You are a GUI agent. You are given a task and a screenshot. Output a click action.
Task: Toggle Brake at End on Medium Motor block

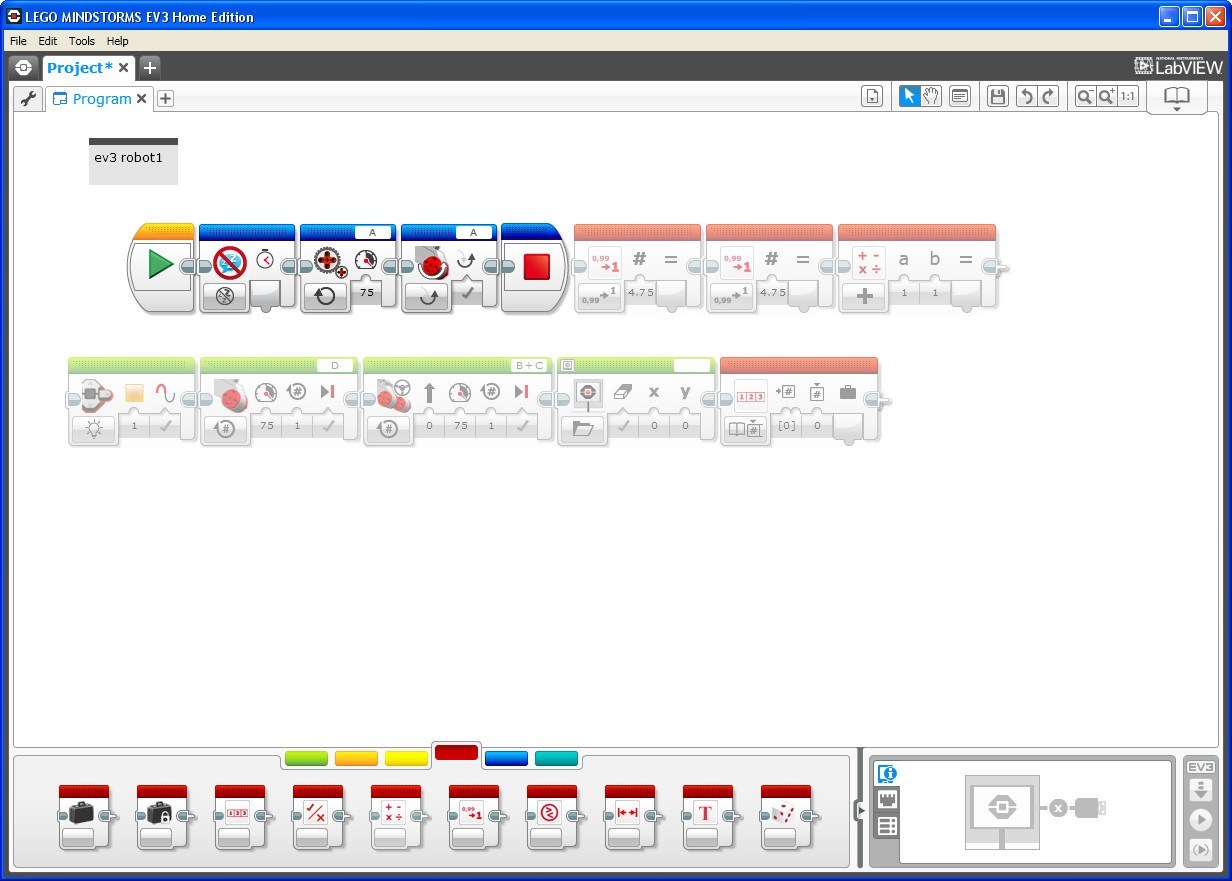click(x=326, y=425)
